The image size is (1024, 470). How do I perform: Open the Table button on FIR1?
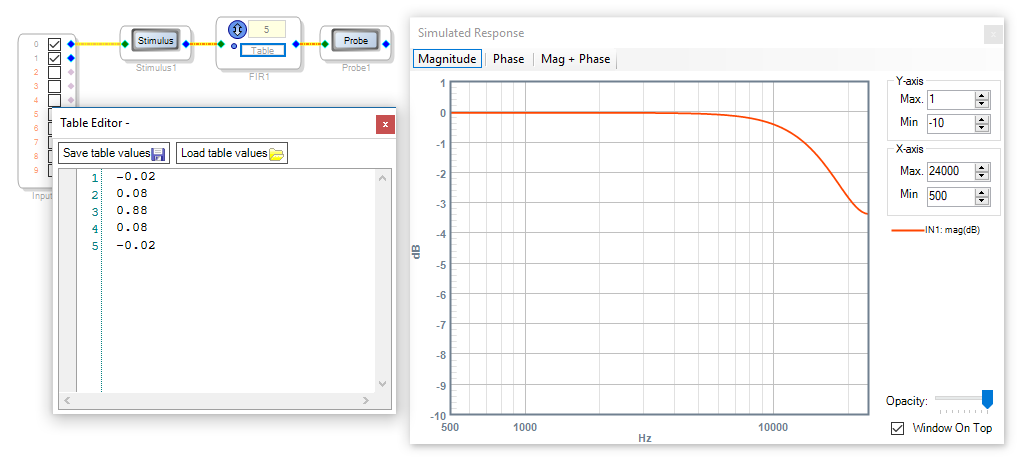point(262,50)
